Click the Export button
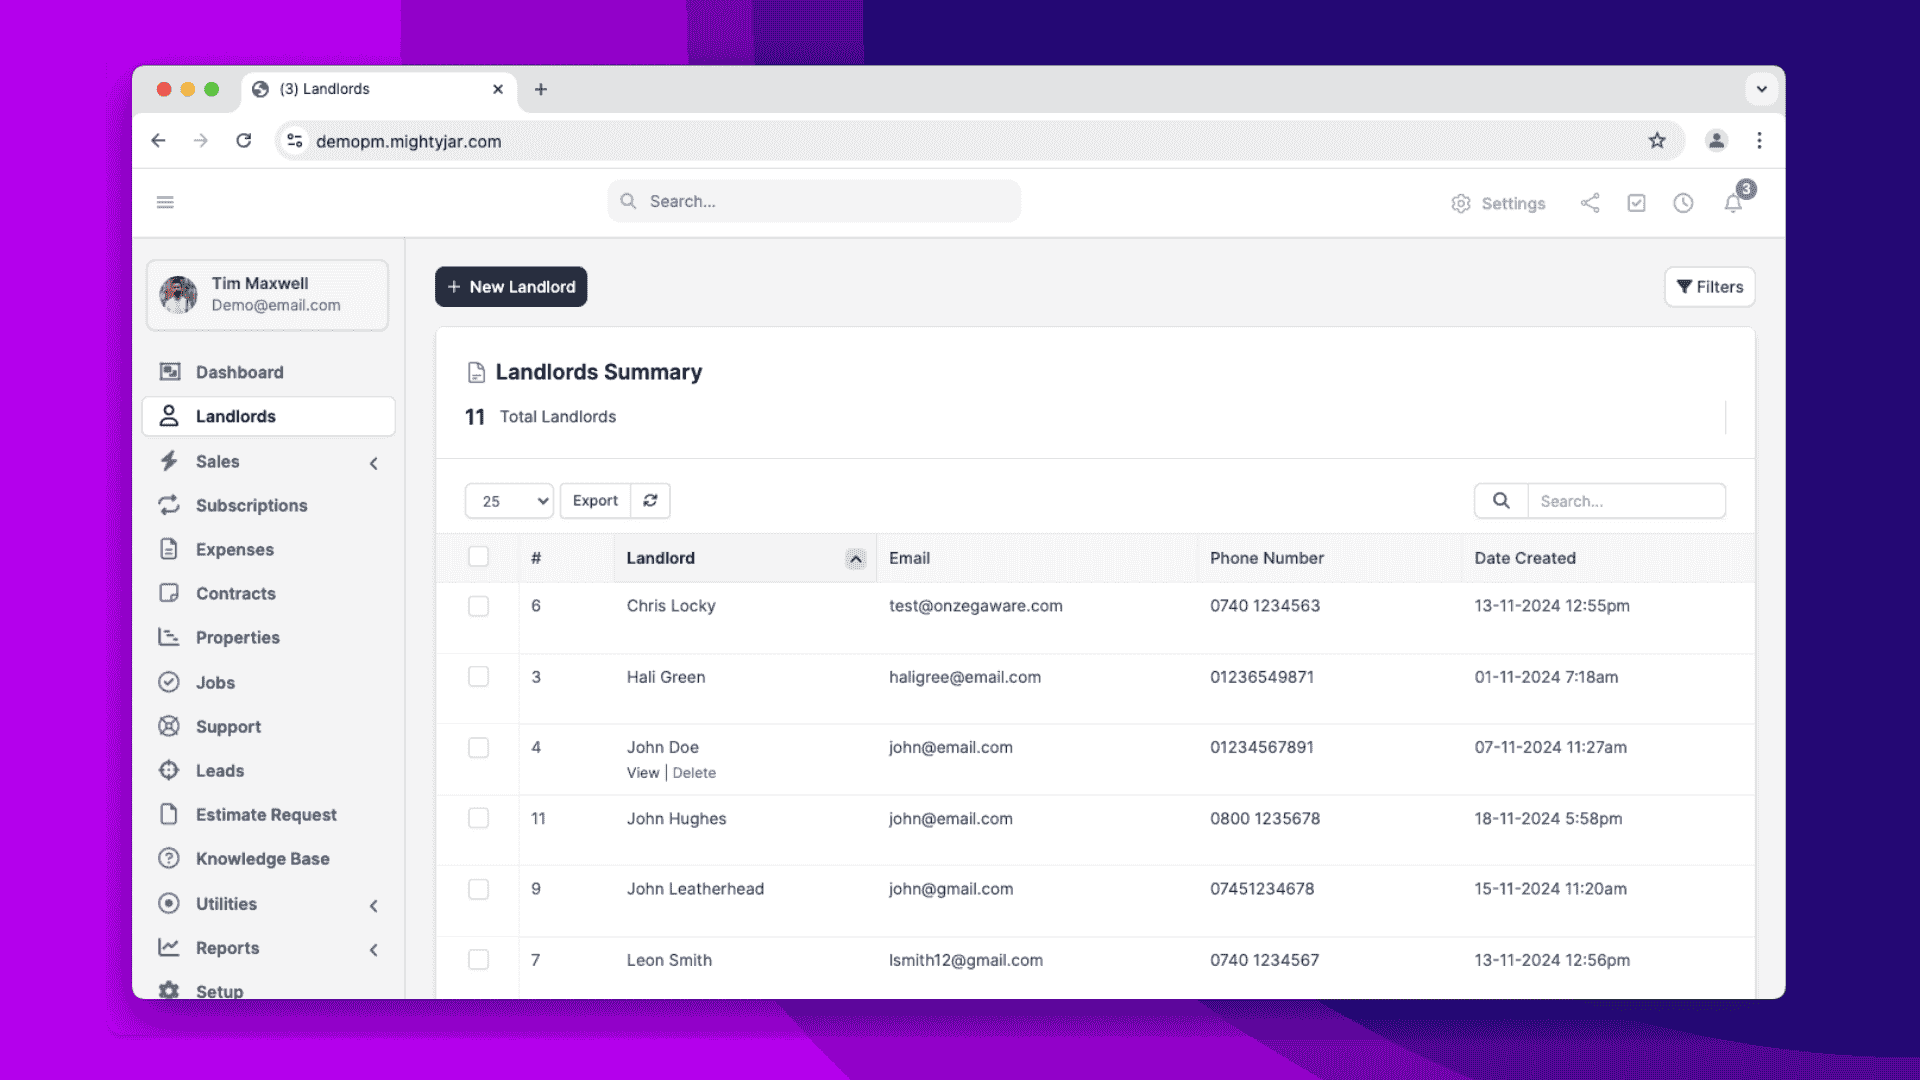 pos(595,500)
